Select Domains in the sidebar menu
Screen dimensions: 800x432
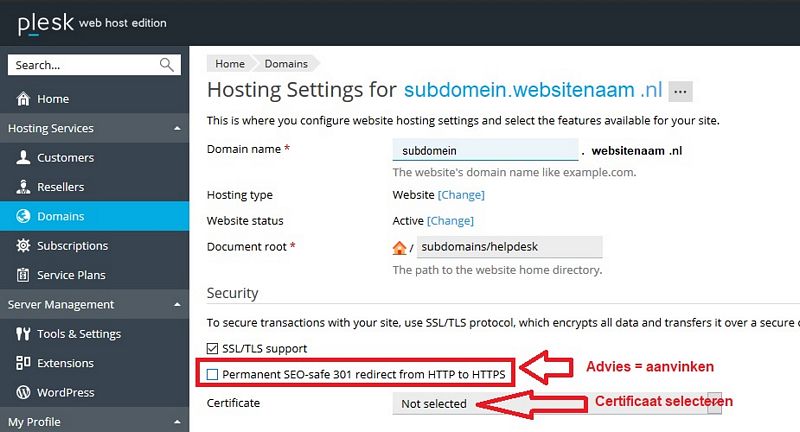point(94,216)
